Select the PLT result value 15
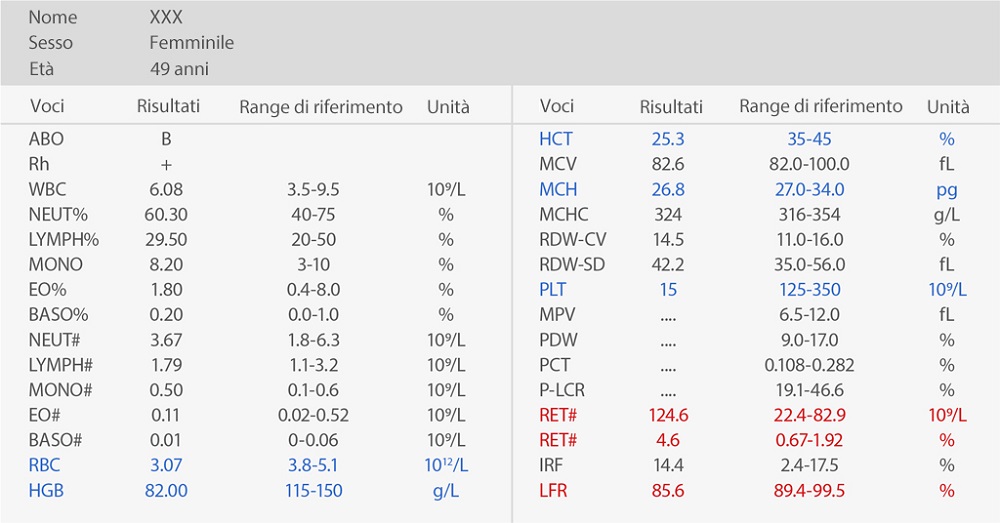 click(668, 290)
